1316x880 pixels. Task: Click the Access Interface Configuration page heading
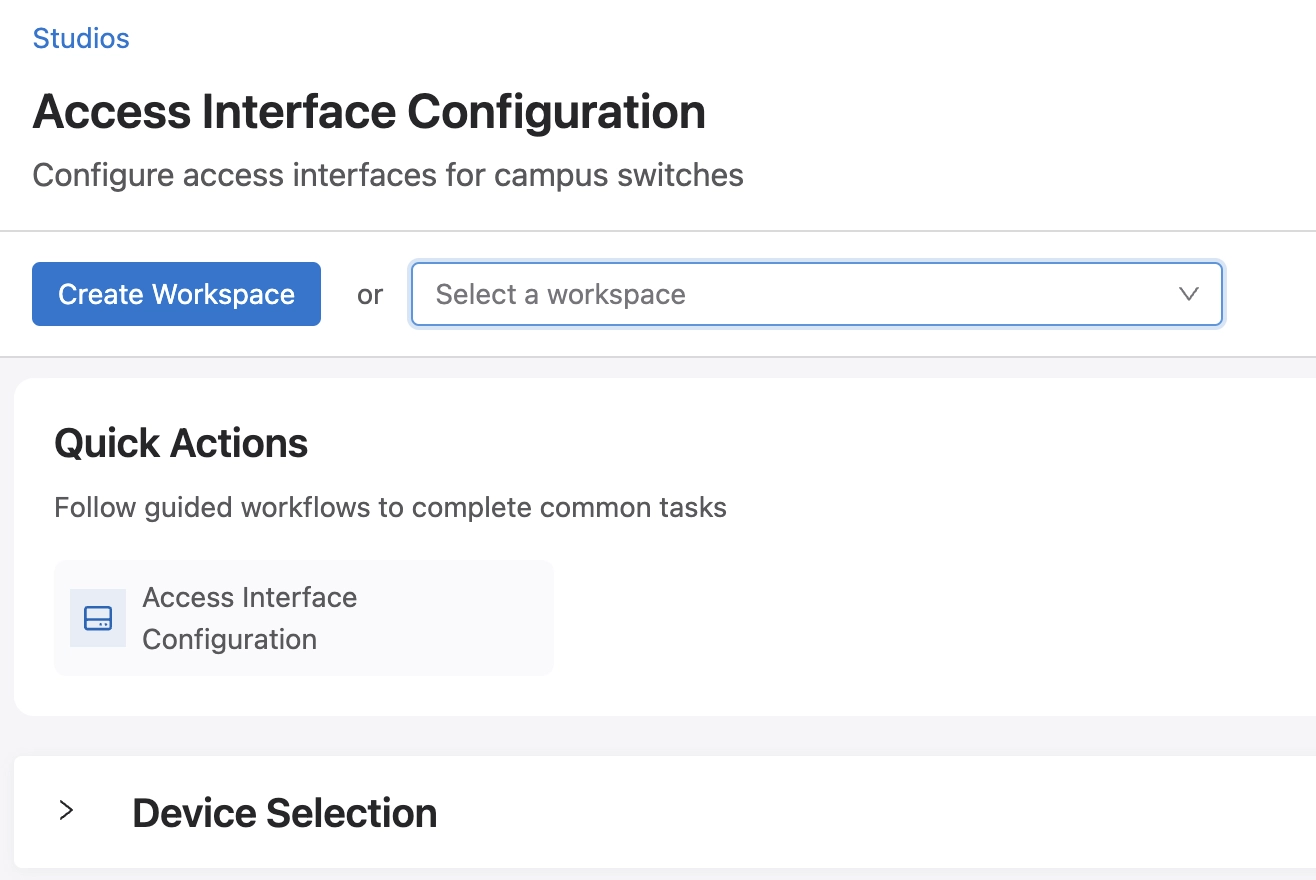click(x=369, y=112)
